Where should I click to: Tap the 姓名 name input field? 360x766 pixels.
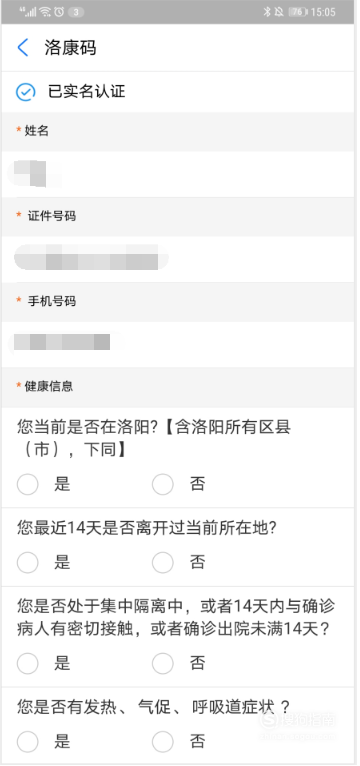pos(178,174)
